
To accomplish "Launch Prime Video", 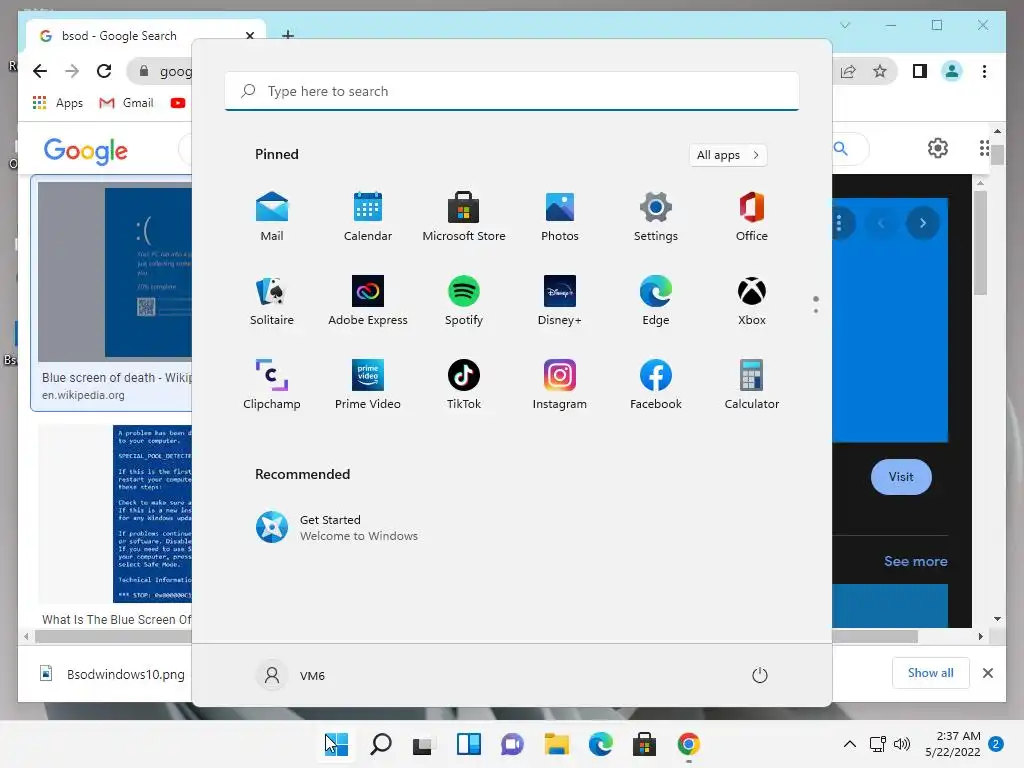I will click(x=368, y=385).
